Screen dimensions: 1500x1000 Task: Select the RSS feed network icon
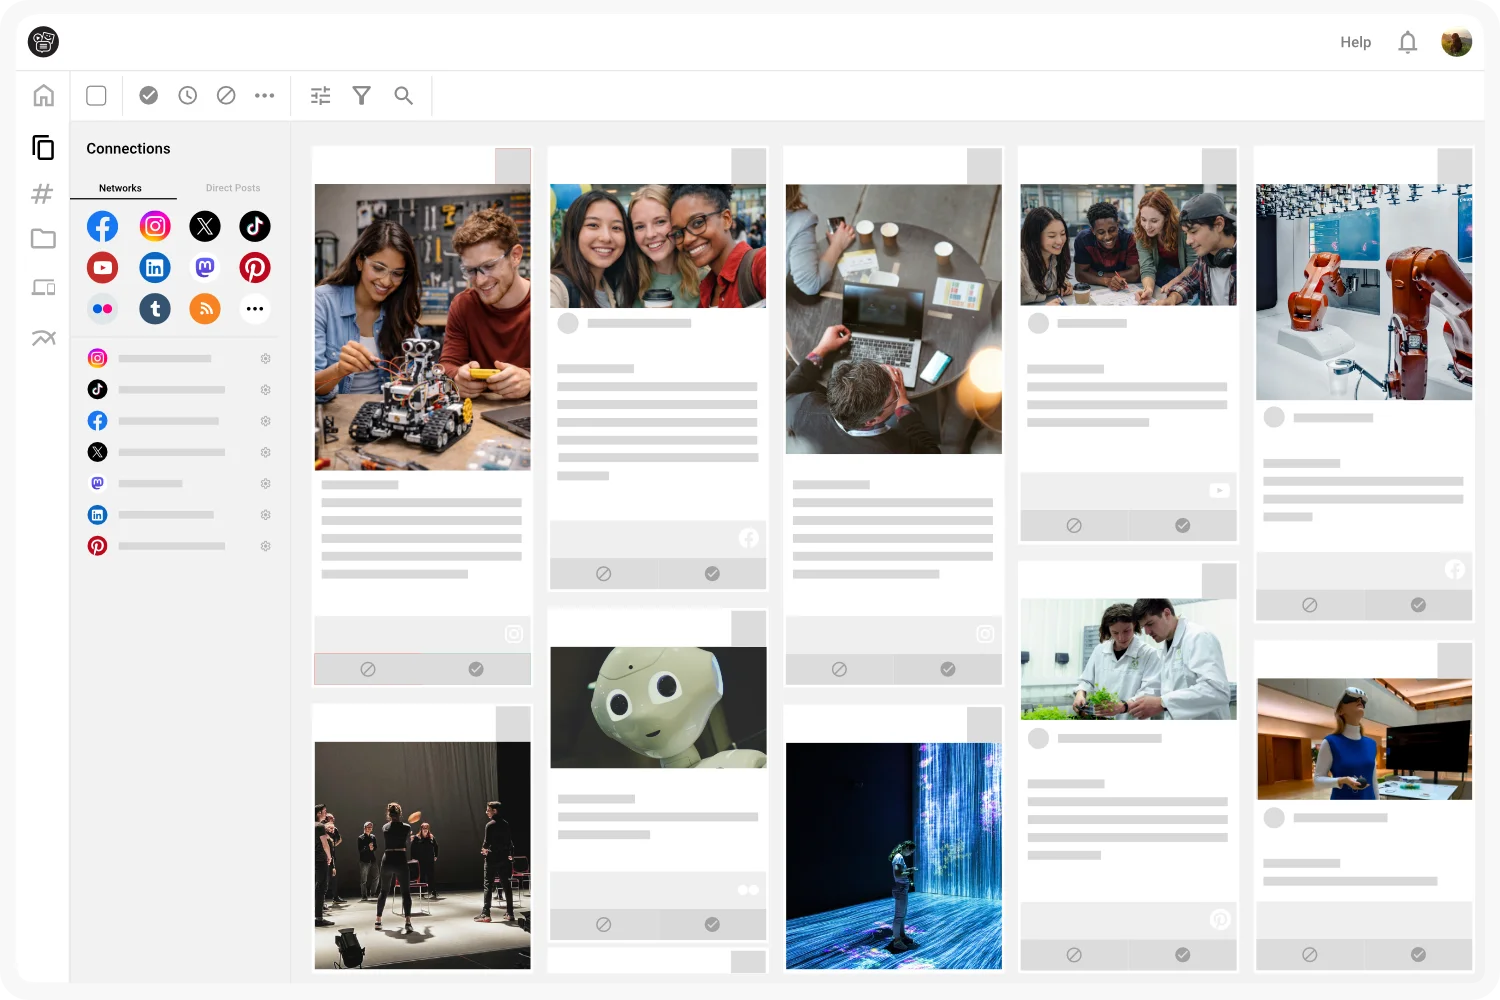[x=205, y=309]
